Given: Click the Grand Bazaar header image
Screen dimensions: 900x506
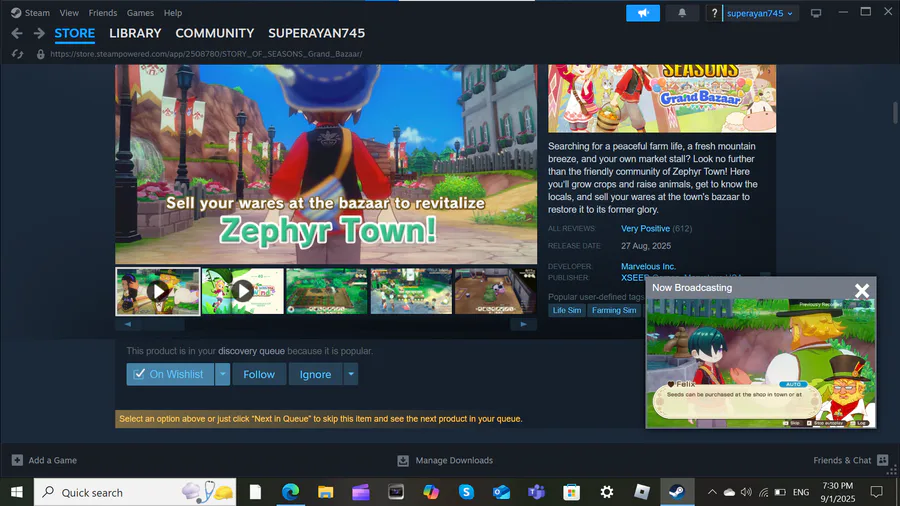Looking at the screenshot, I should [662, 99].
